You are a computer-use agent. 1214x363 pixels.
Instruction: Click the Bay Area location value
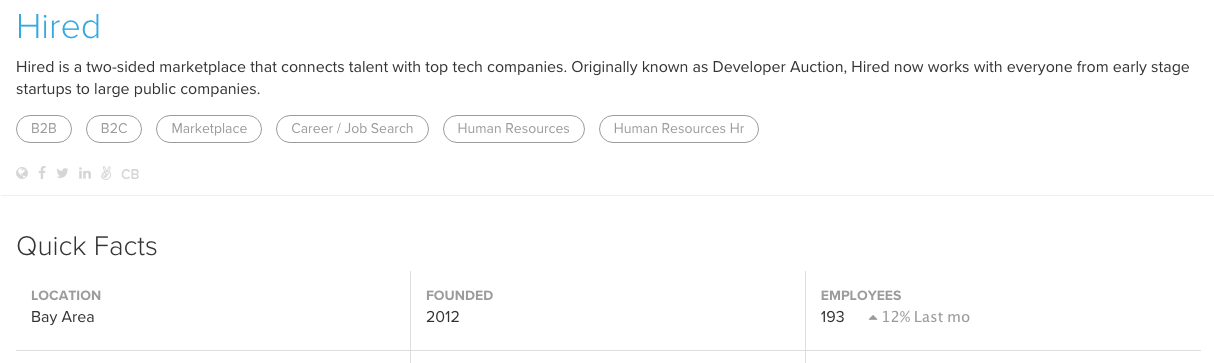pos(62,317)
